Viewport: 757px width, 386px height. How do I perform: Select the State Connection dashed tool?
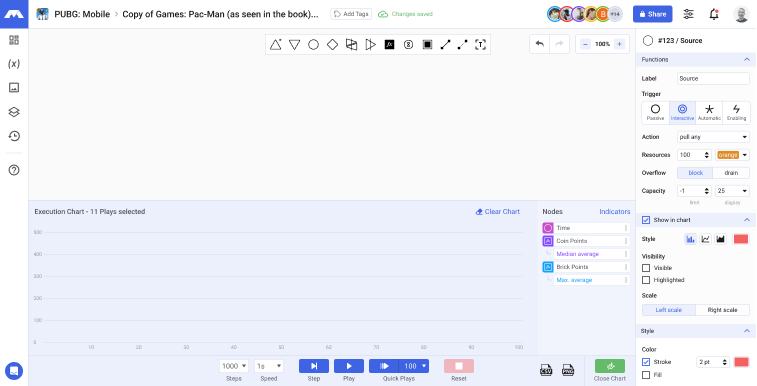[463, 45]
